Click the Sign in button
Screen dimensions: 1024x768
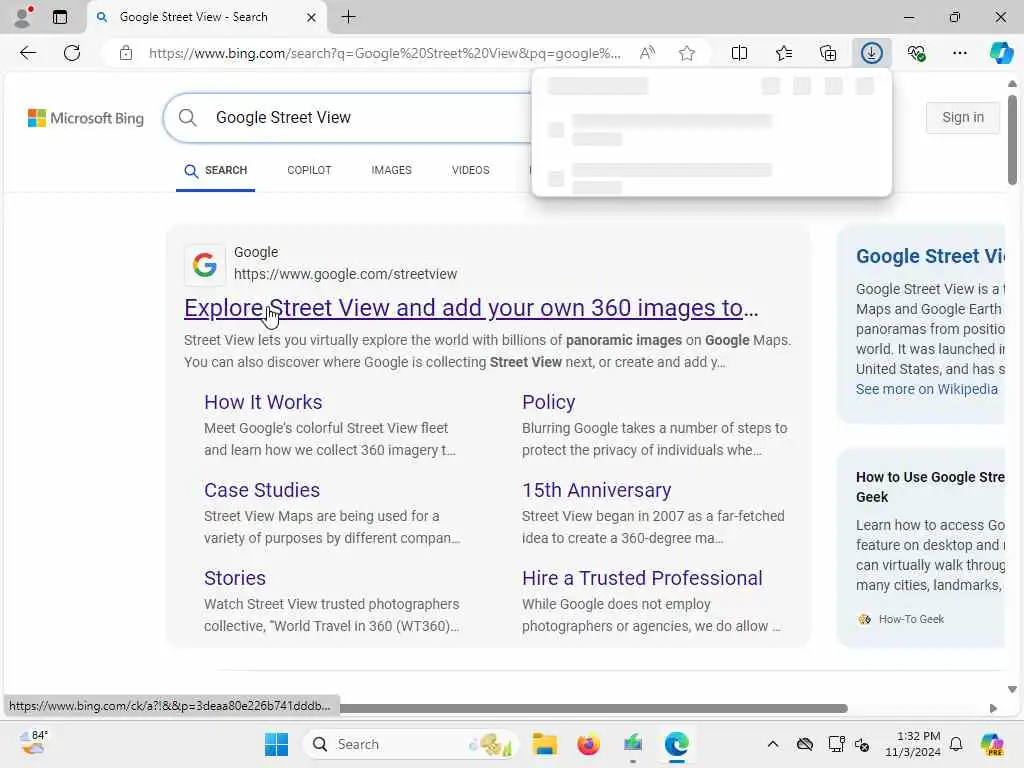click(963, 118)
